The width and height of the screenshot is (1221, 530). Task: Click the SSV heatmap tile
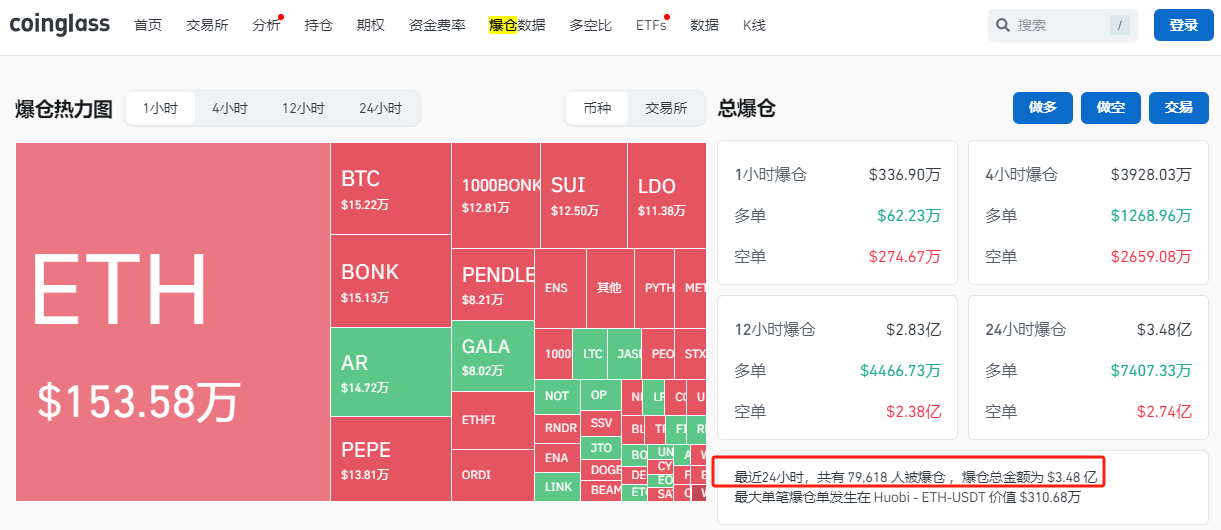[600, 424]
